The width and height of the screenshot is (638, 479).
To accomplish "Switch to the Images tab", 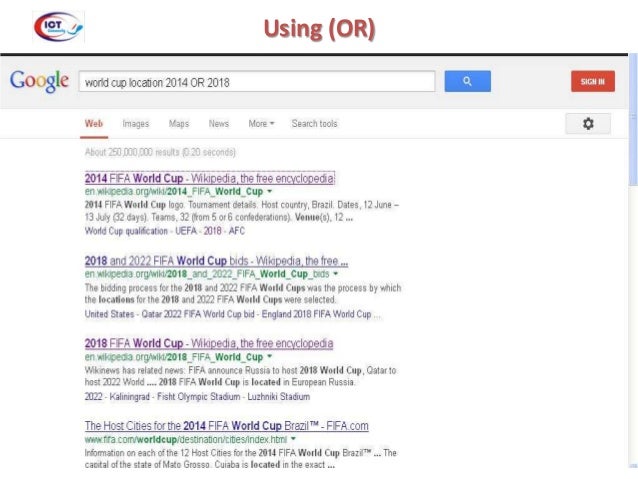I will 135,124.
